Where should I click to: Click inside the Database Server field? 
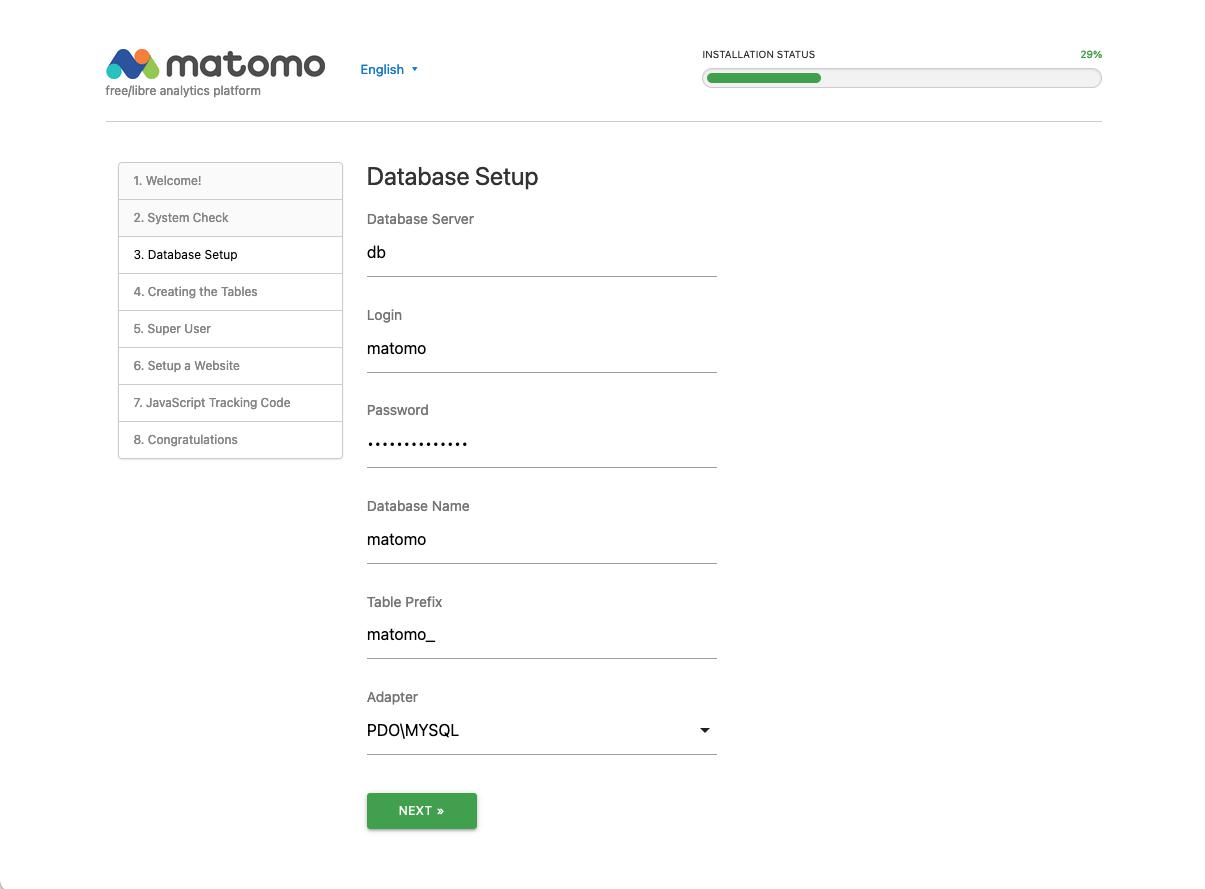[x=540, y=253]
